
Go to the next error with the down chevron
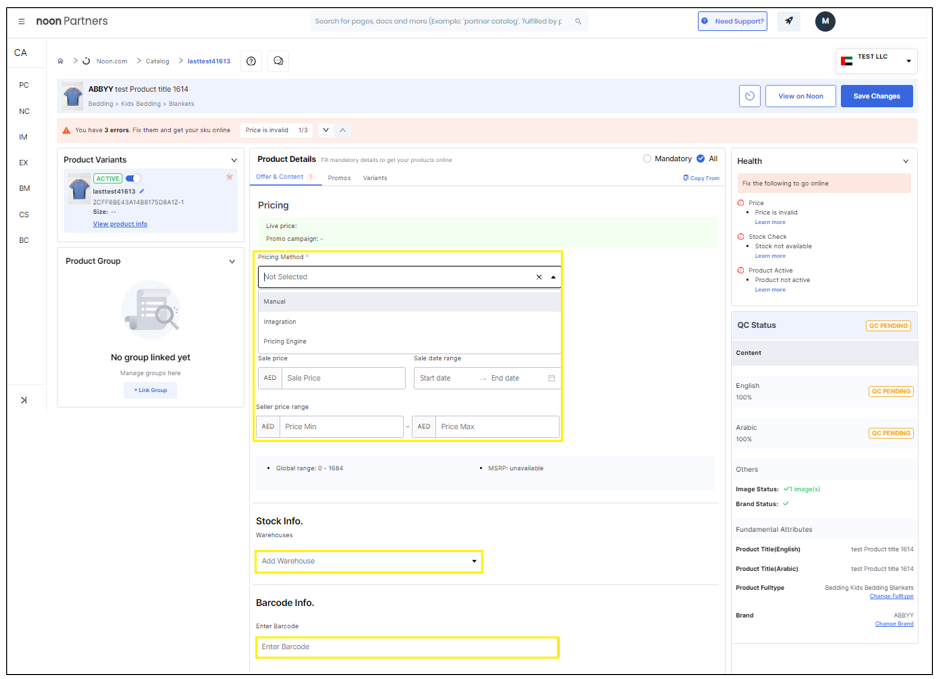(x=326, y=130)
